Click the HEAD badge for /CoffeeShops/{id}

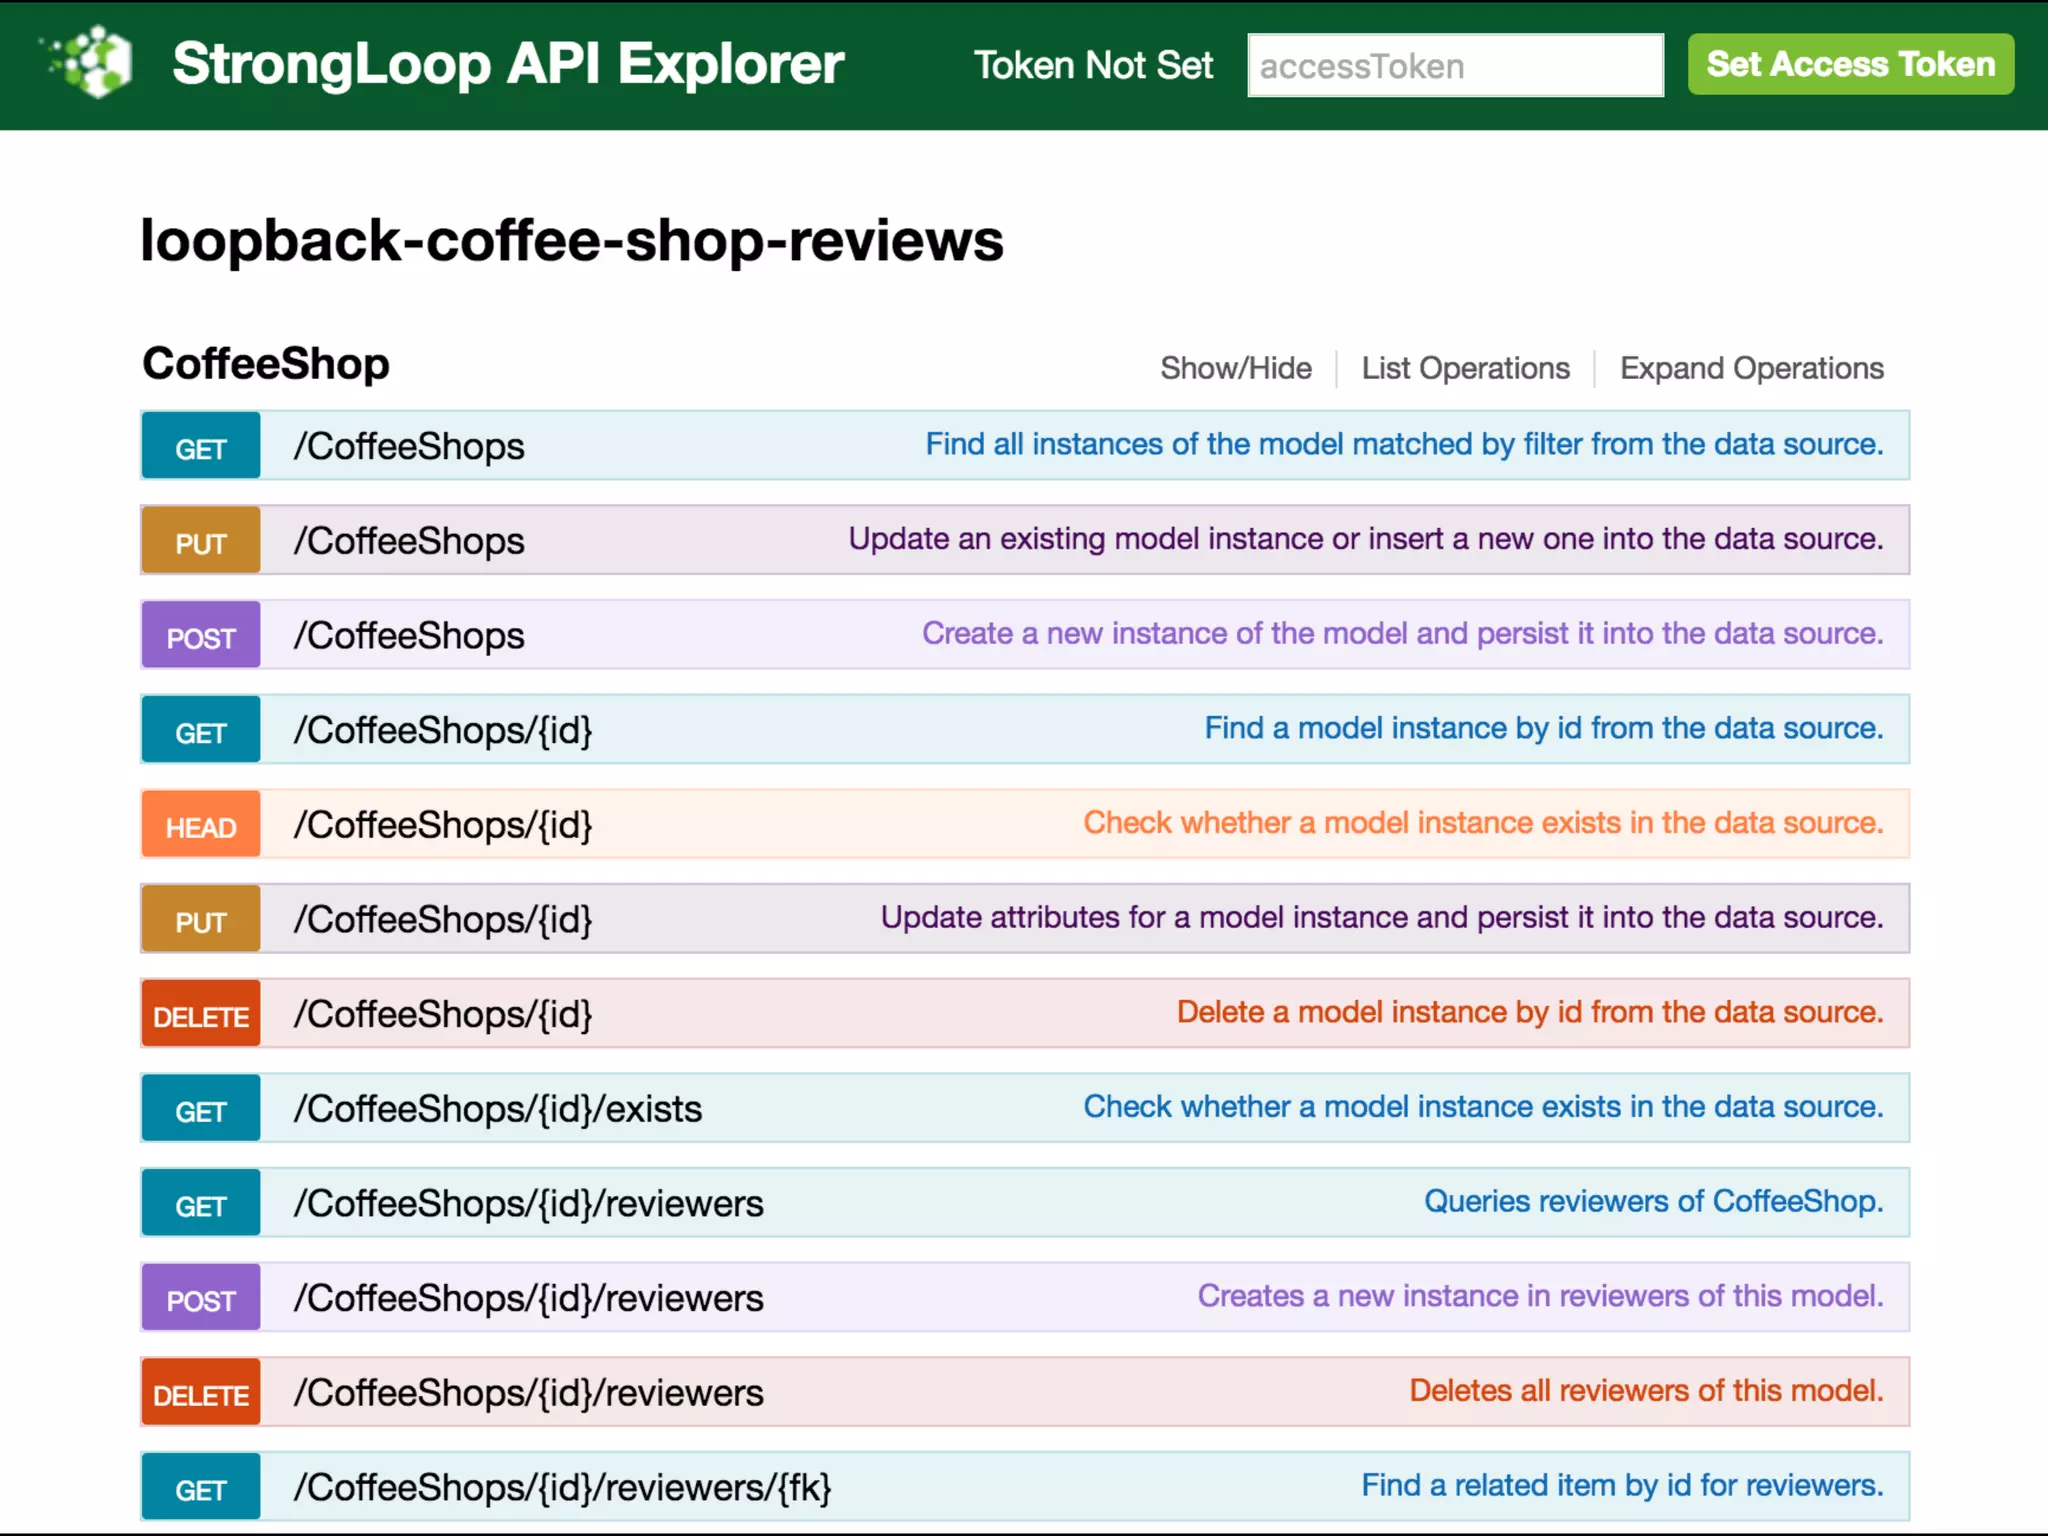201,825
